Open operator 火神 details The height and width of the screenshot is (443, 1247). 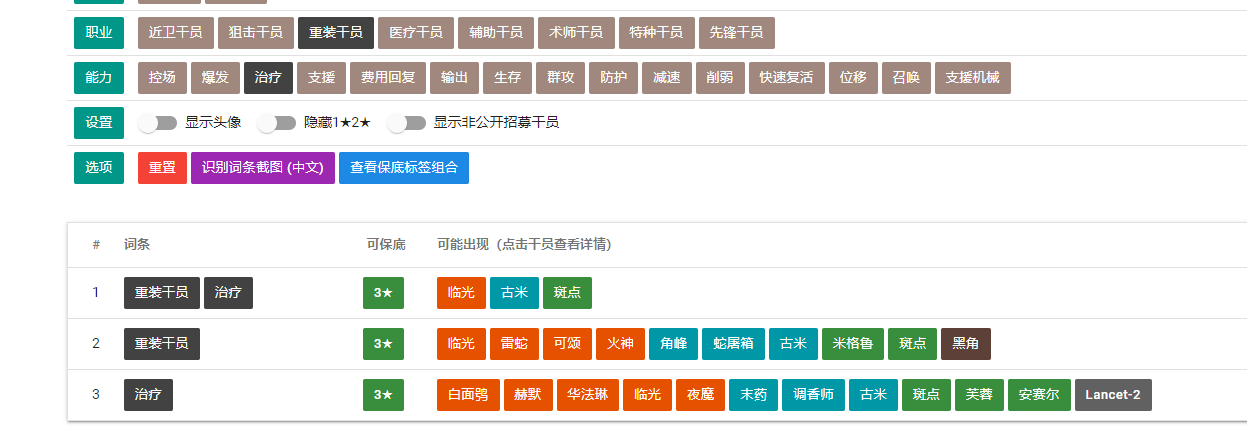620,344
